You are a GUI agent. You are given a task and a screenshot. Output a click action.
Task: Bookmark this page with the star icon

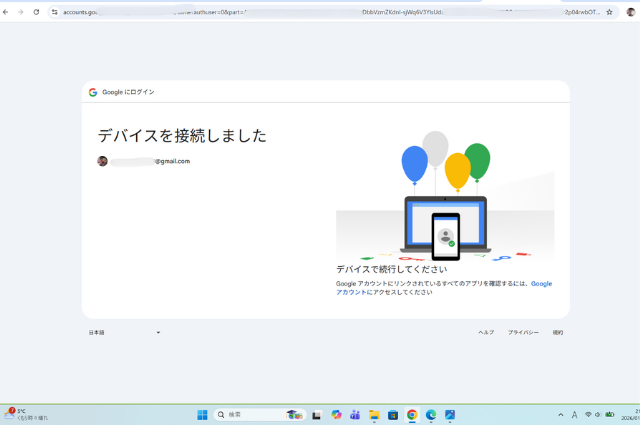point(609,12)
